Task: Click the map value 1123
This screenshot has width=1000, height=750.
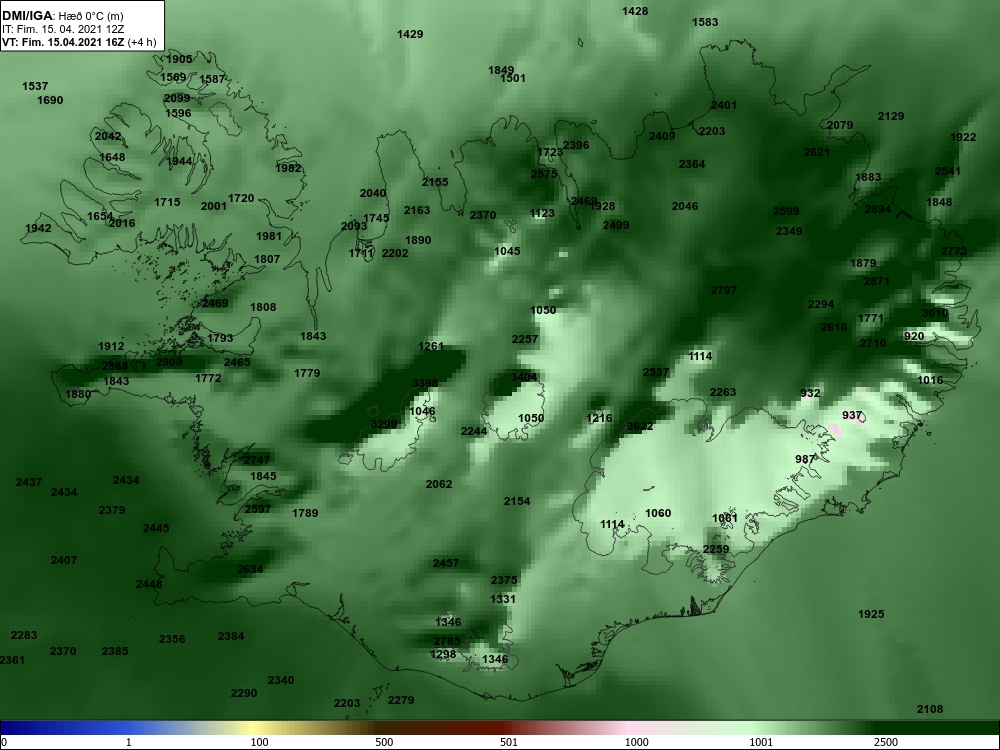Action: 542,214
